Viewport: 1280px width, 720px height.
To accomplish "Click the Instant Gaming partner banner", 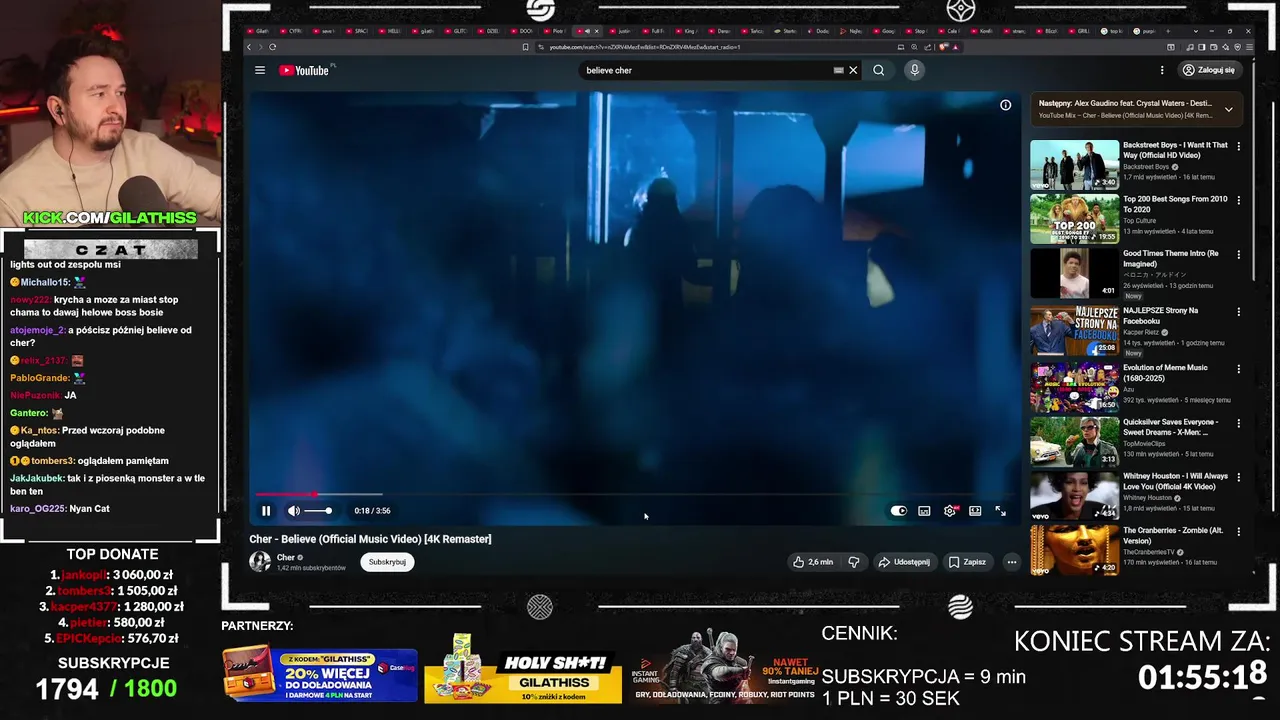I will pyautogui.click(x=723, y=668).
